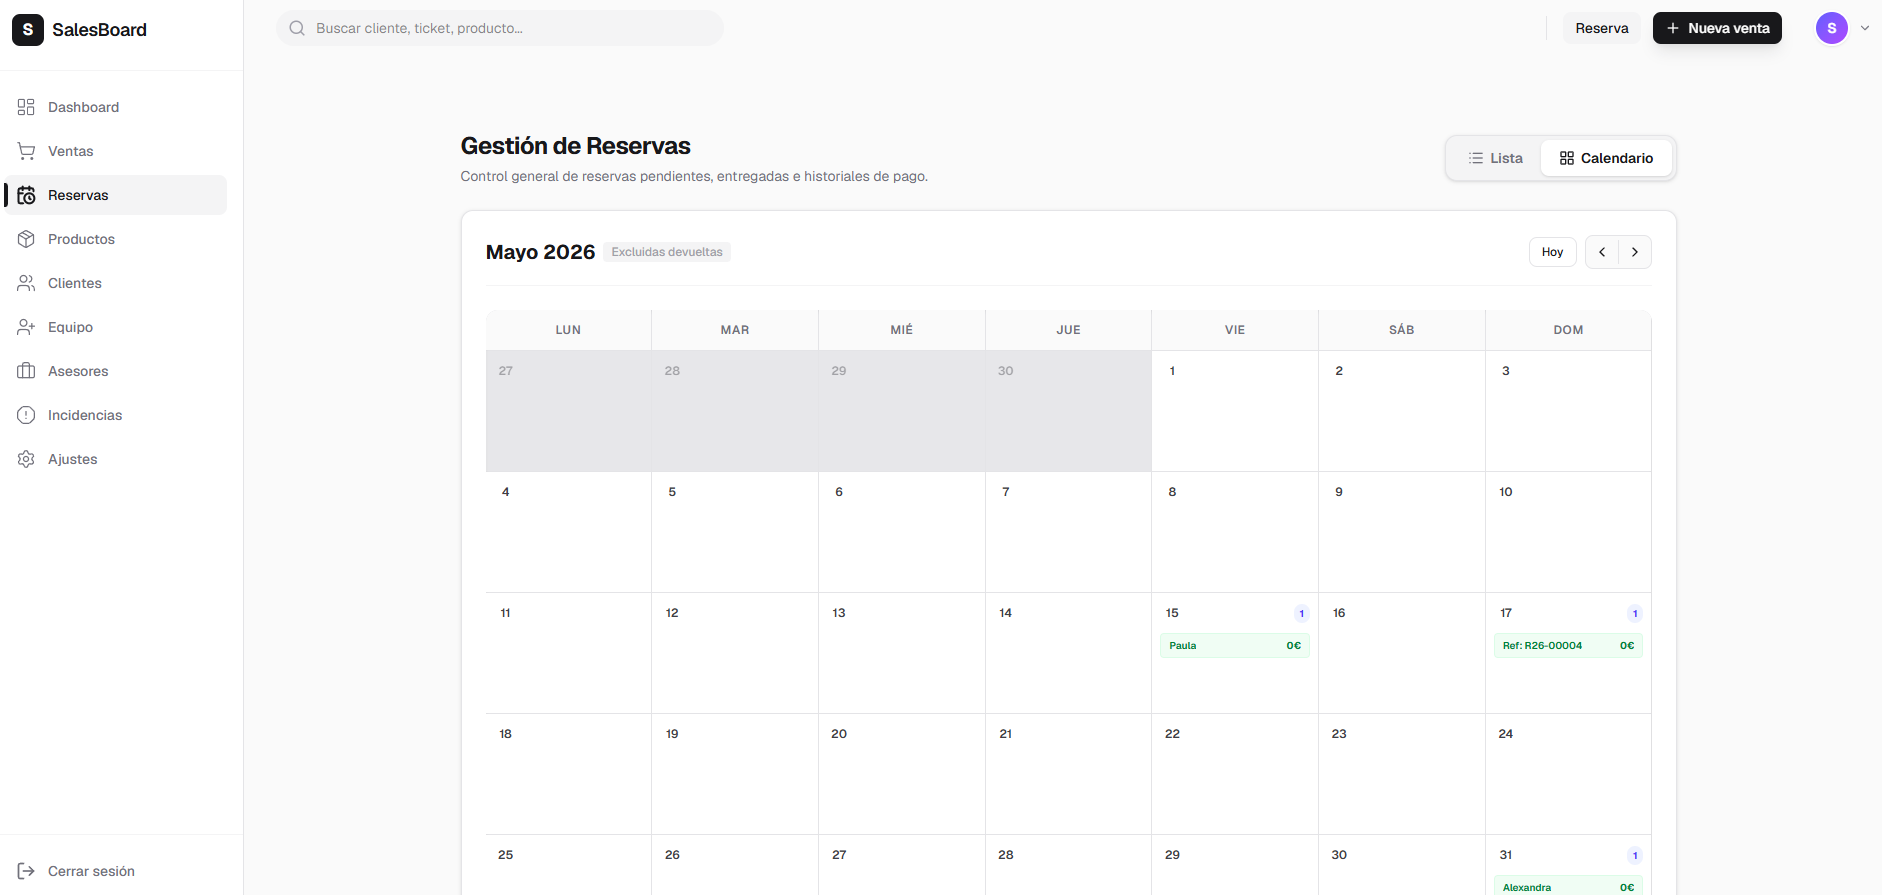
Task: Click the SalesBoard brand name
Action: [x=99, y=30]
